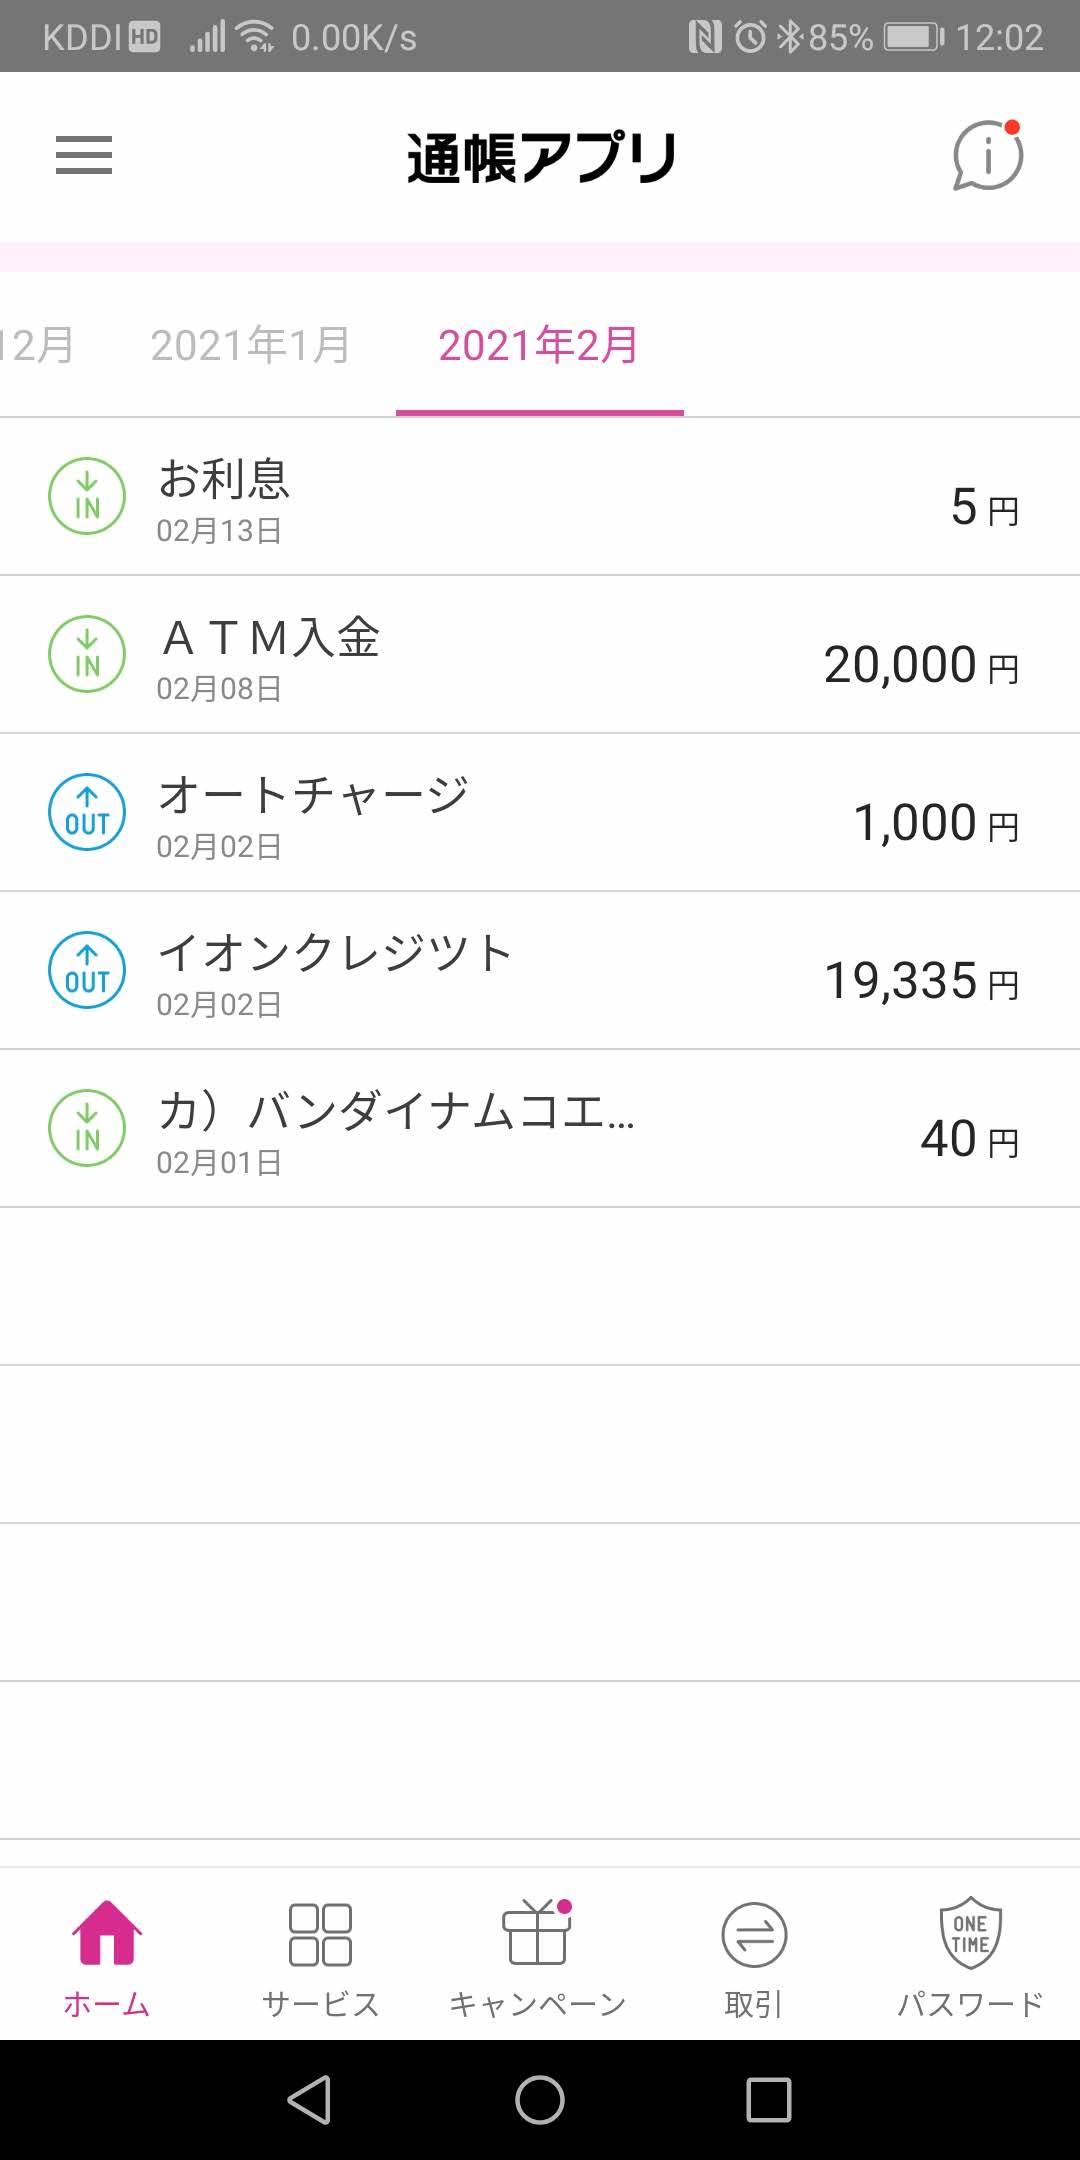
Task: Select the 2021年2月 tab
Action: pyautogui.click(x=539, y=346)
